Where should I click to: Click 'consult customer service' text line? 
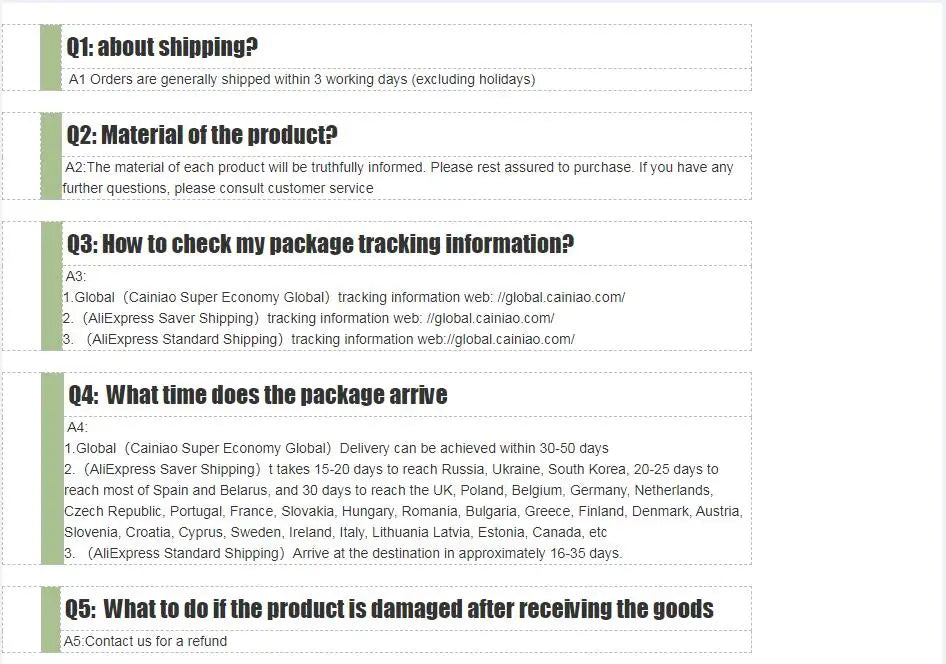coord(218,188)
